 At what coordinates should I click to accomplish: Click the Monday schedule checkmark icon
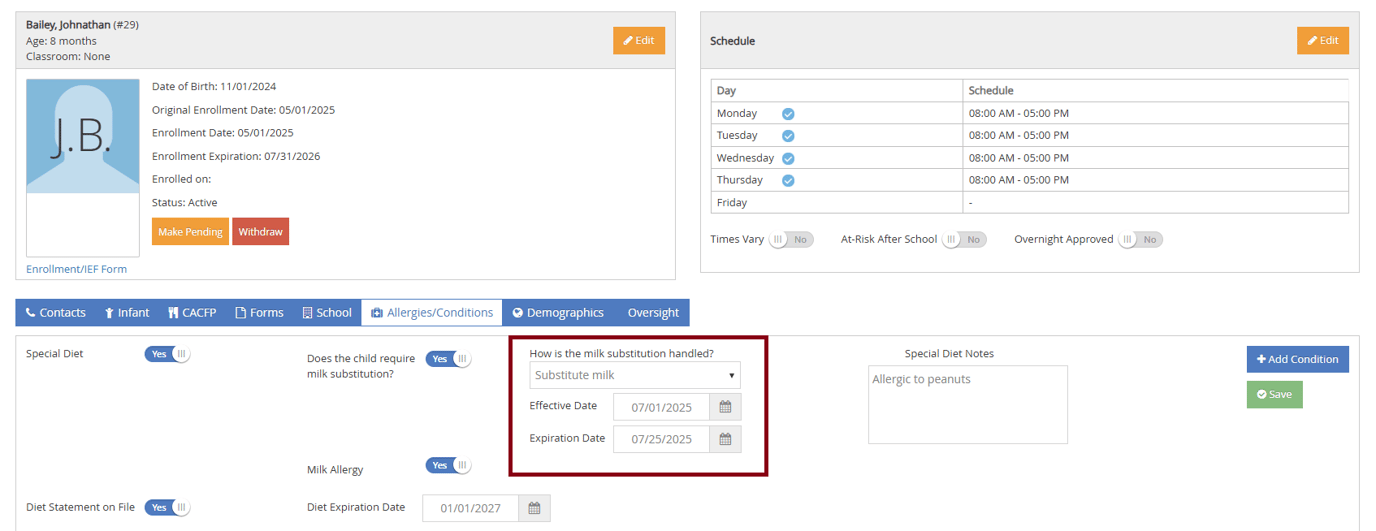(x=788, y=114)
